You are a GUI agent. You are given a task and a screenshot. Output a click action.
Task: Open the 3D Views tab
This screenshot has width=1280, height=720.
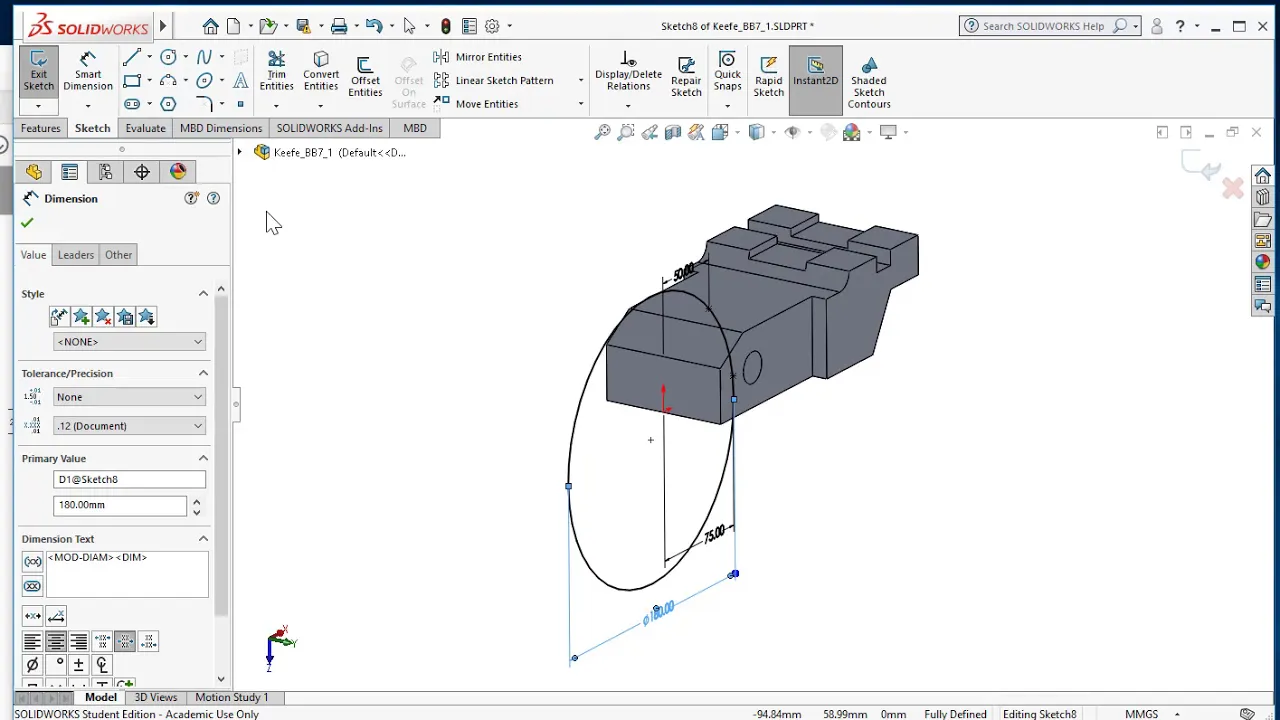[x=155, y=697]
